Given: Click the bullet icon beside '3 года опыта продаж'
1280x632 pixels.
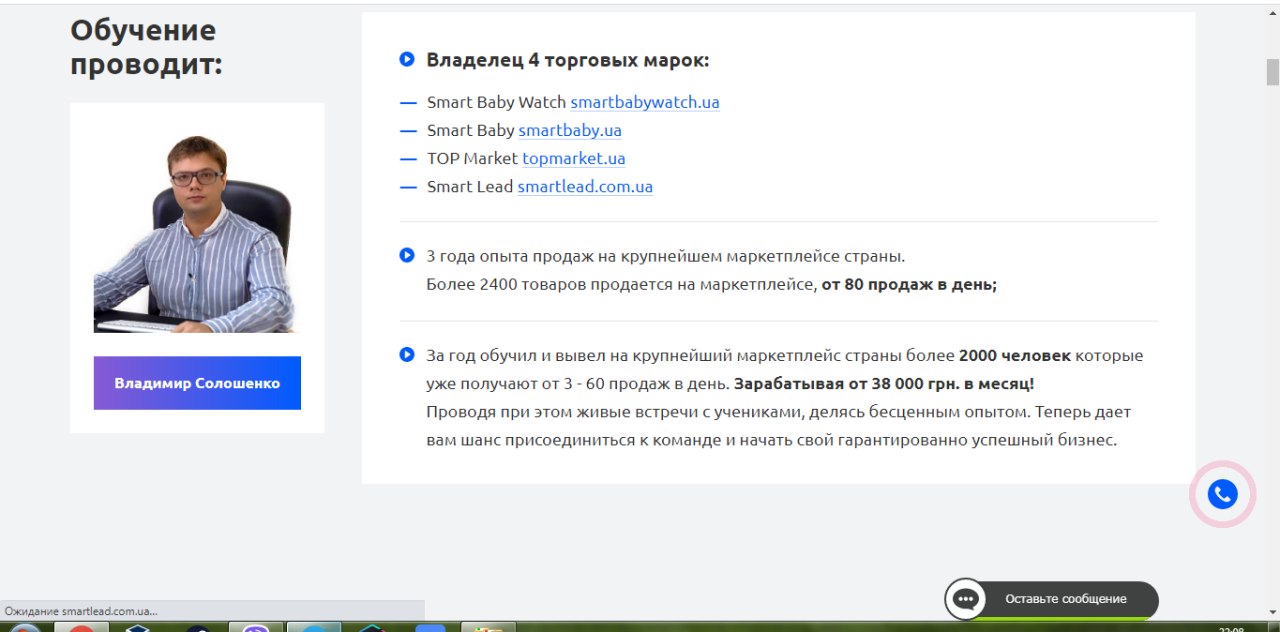Looking at the screenshot, I should tap(407, 255).
